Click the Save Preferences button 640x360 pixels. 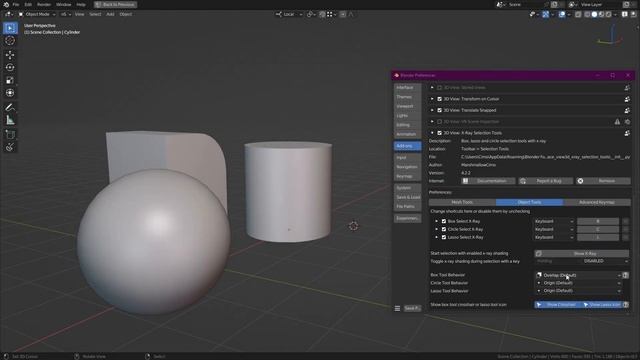click(412, 308)
